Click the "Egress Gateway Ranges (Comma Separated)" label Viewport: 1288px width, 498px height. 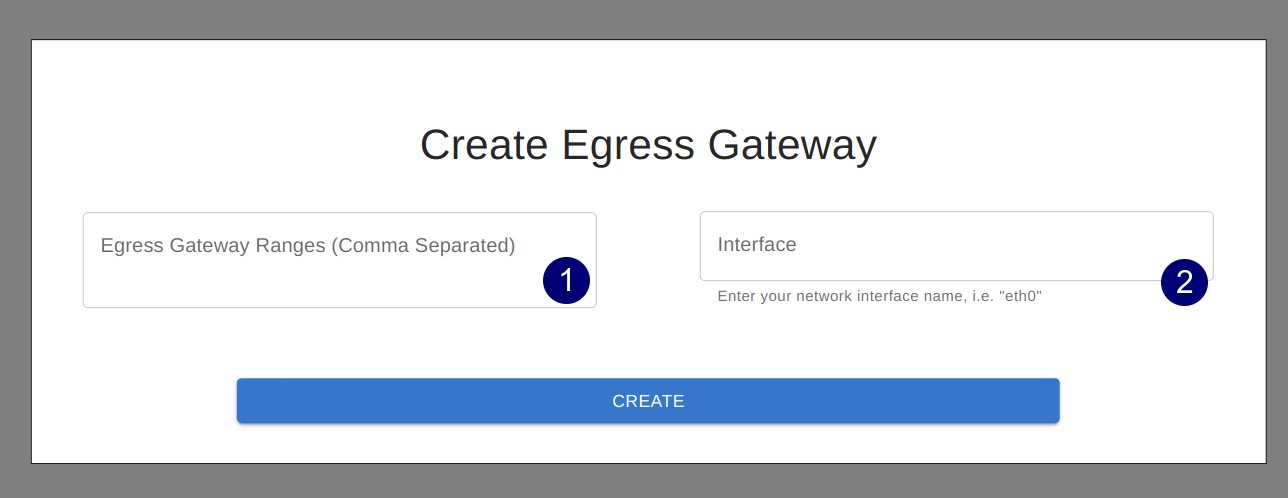coord(308,245)
